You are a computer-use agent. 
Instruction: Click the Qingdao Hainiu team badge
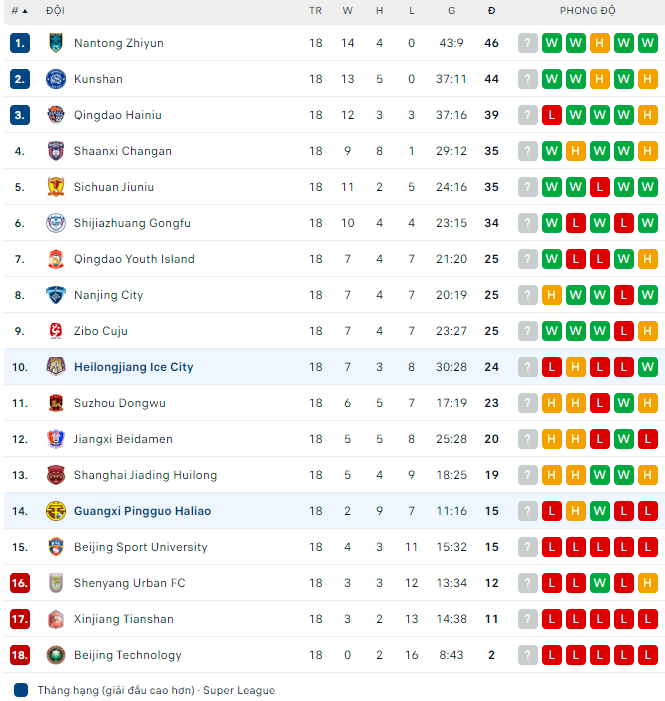point(56,115)
